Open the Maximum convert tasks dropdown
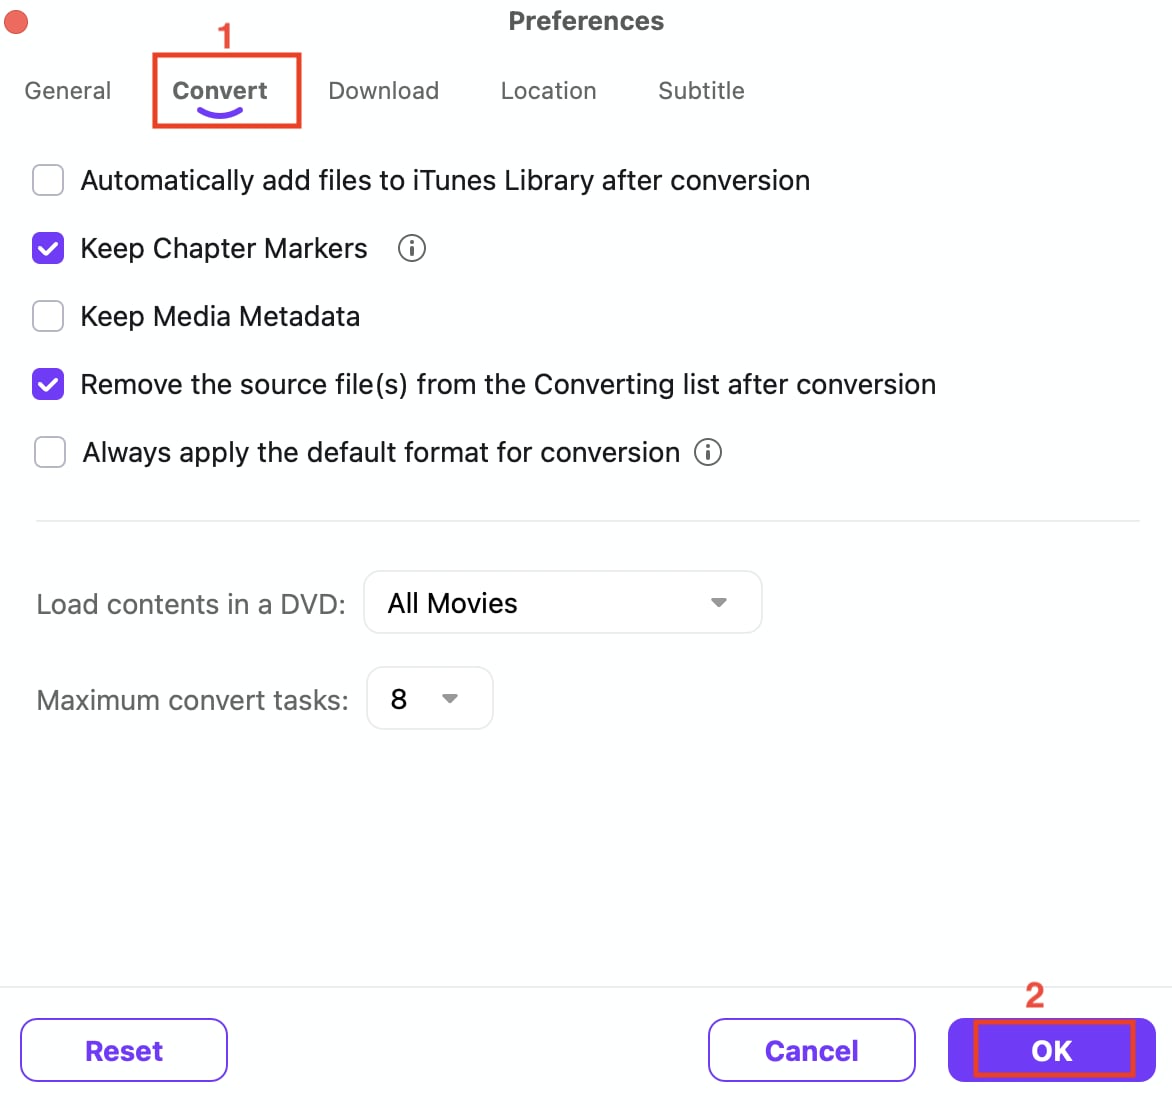 [x=429, y=698]
